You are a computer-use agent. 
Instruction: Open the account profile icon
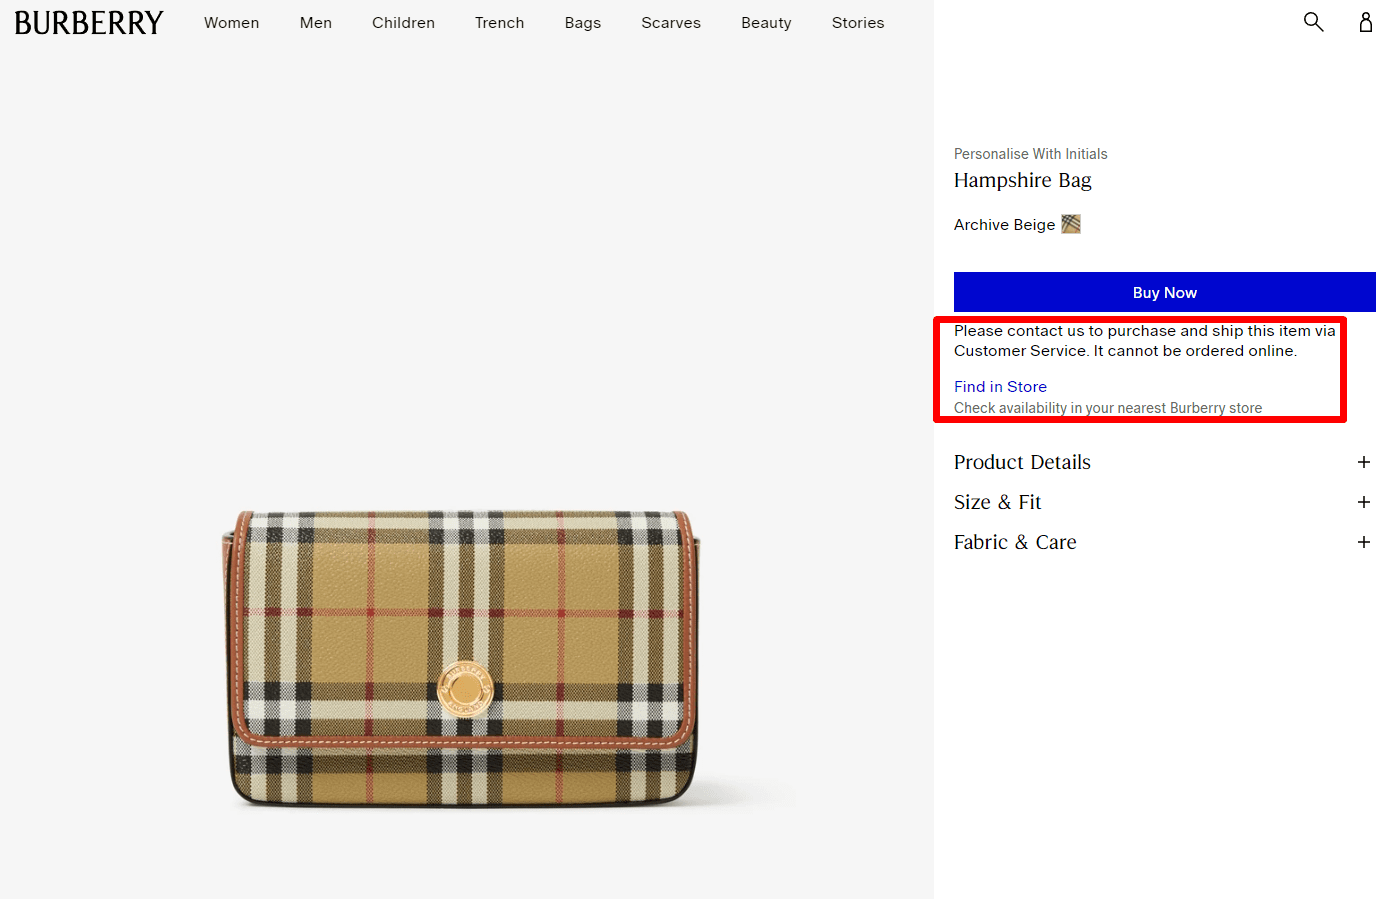tap(1365, 22)
